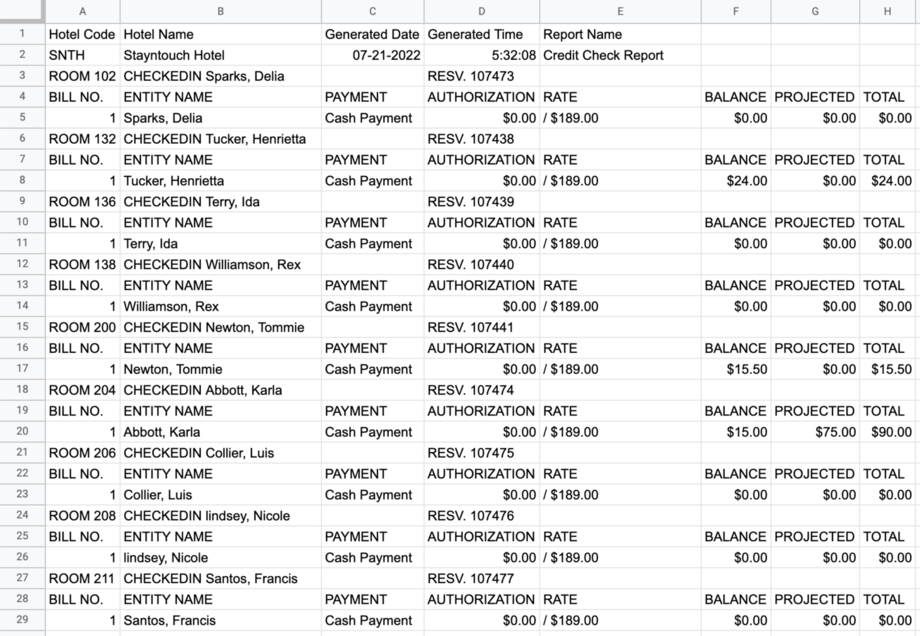Click cell 'RESV. 107475'
This screenshot has width=920, height=636.
click(482, 453)
